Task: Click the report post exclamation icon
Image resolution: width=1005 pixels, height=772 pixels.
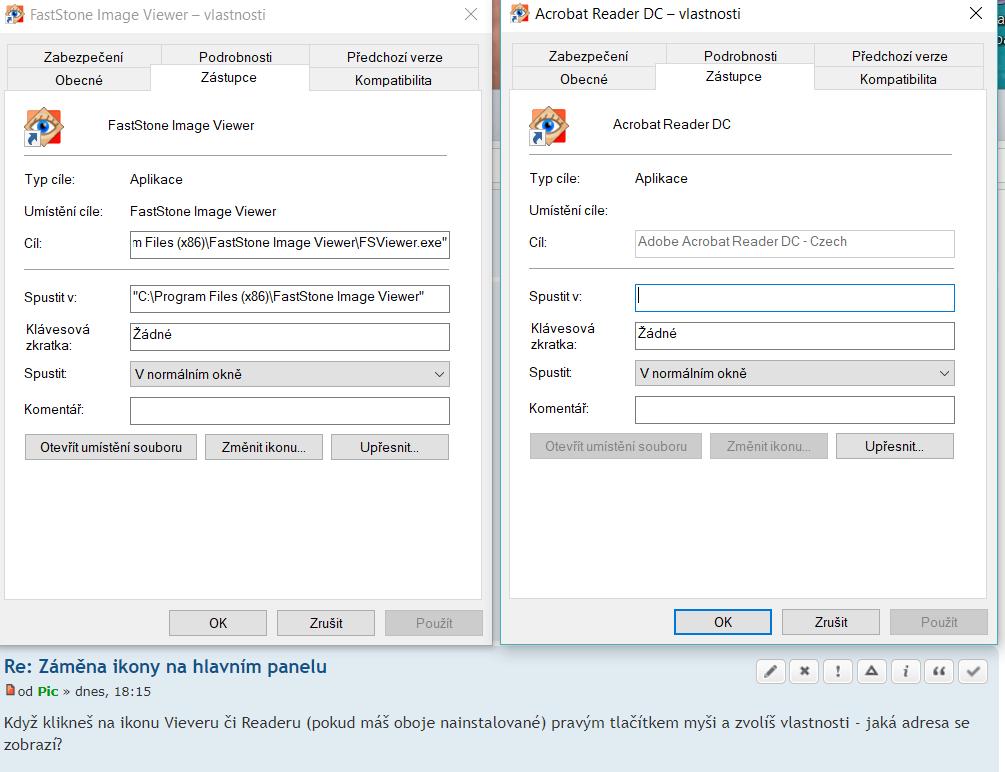Action: (838, 671)
